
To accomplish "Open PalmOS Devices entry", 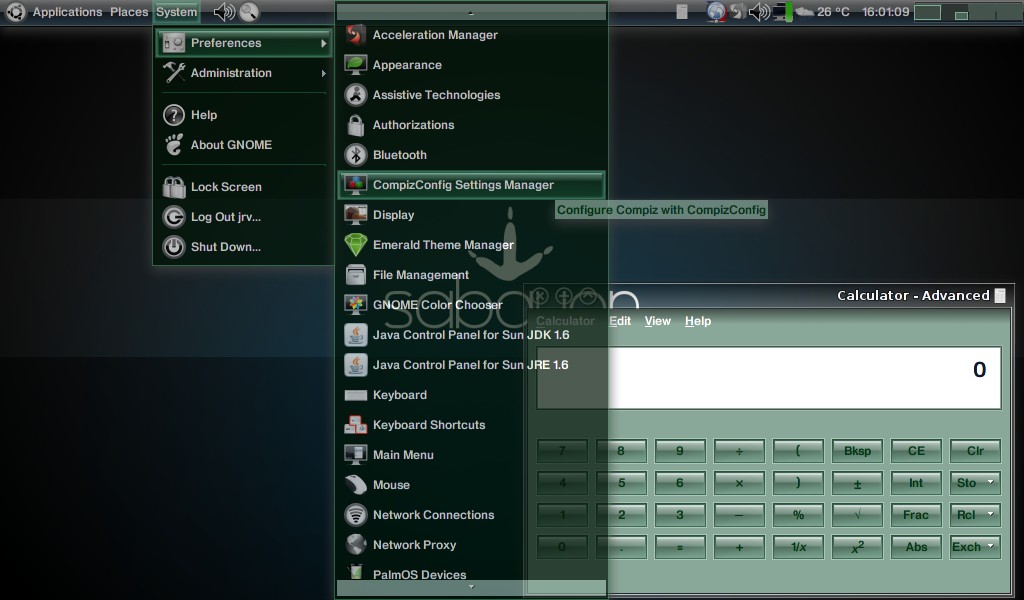I will [471, 573].
